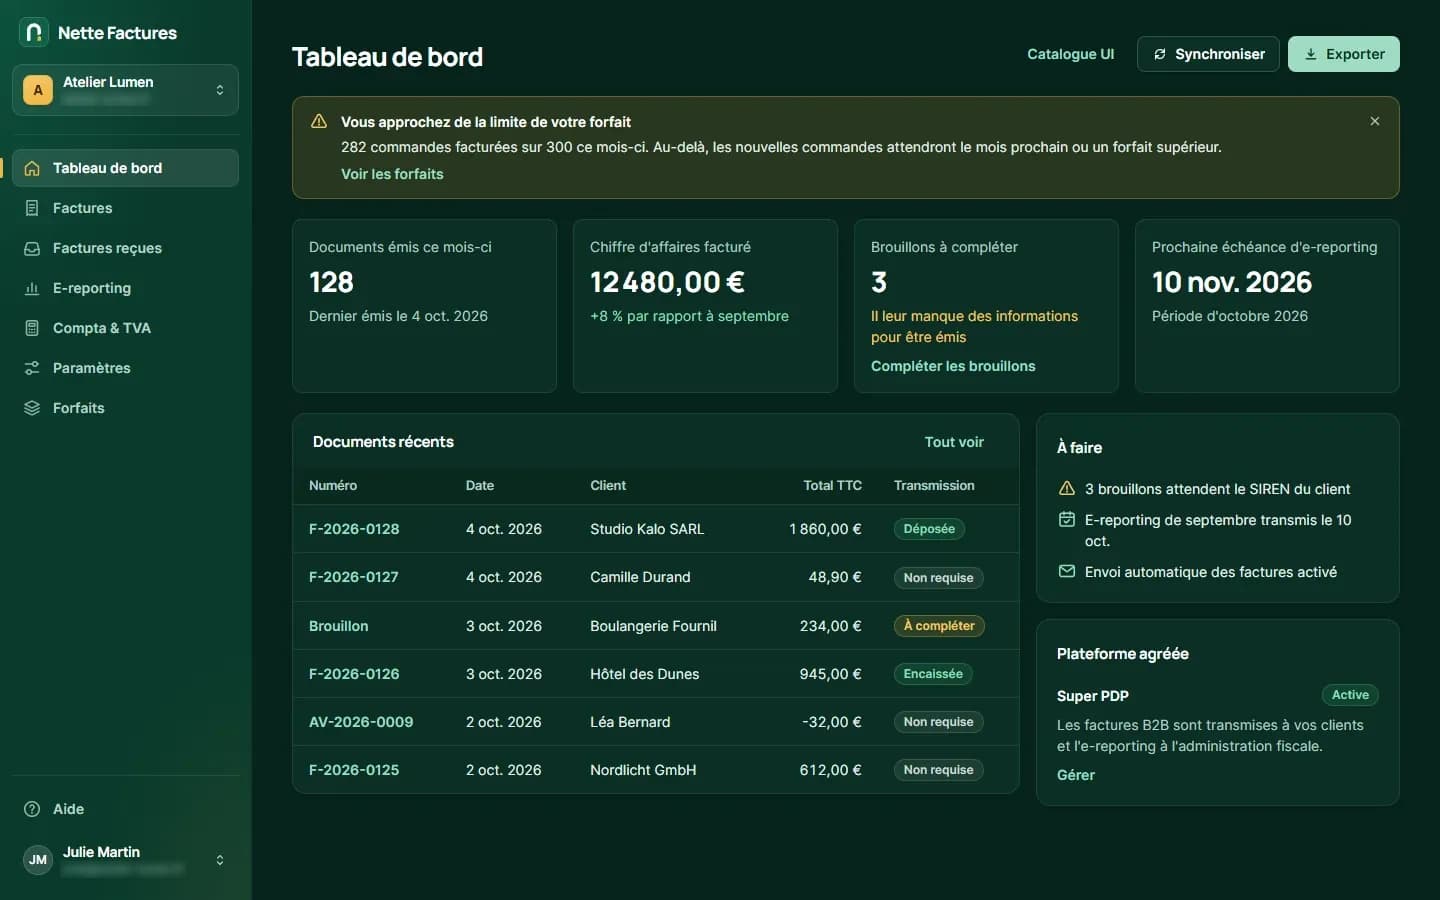The height and width of the screenshot is (900, 1440).
Task: Open E-reporting in the sidebar
Action: [125, 288]
